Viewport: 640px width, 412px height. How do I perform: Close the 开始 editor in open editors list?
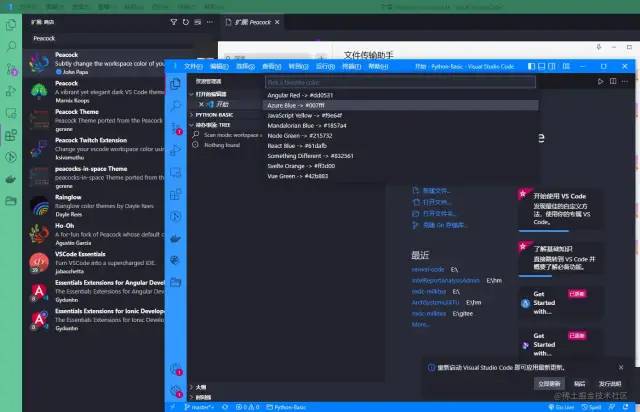coord(201,105)
